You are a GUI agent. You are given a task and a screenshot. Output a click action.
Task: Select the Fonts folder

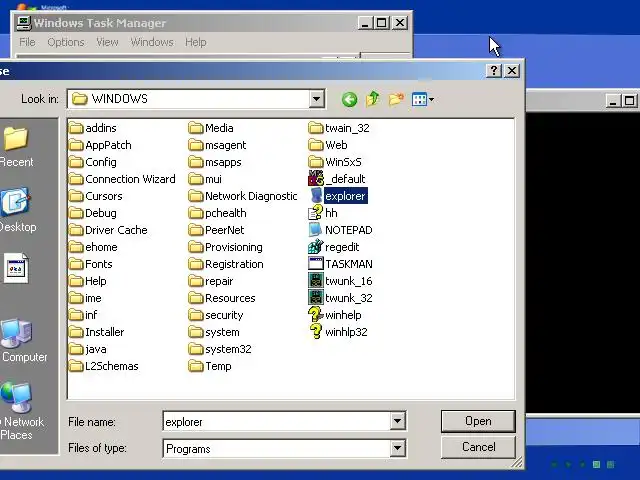click(x=91, y=264)
